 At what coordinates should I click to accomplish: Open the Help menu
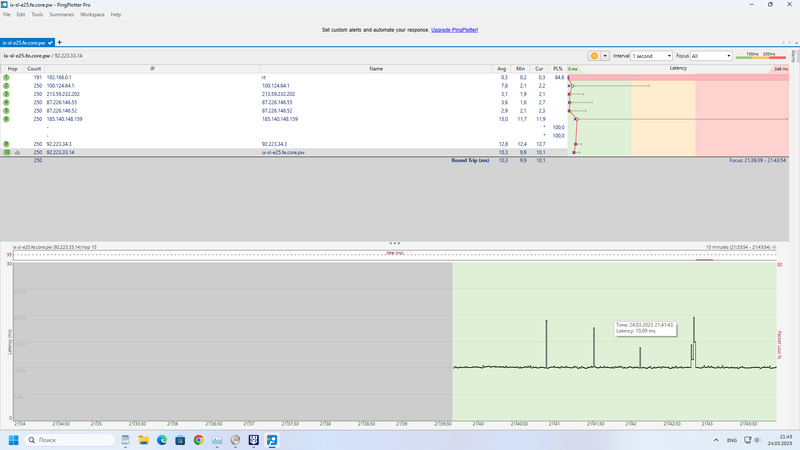[116, 15]
